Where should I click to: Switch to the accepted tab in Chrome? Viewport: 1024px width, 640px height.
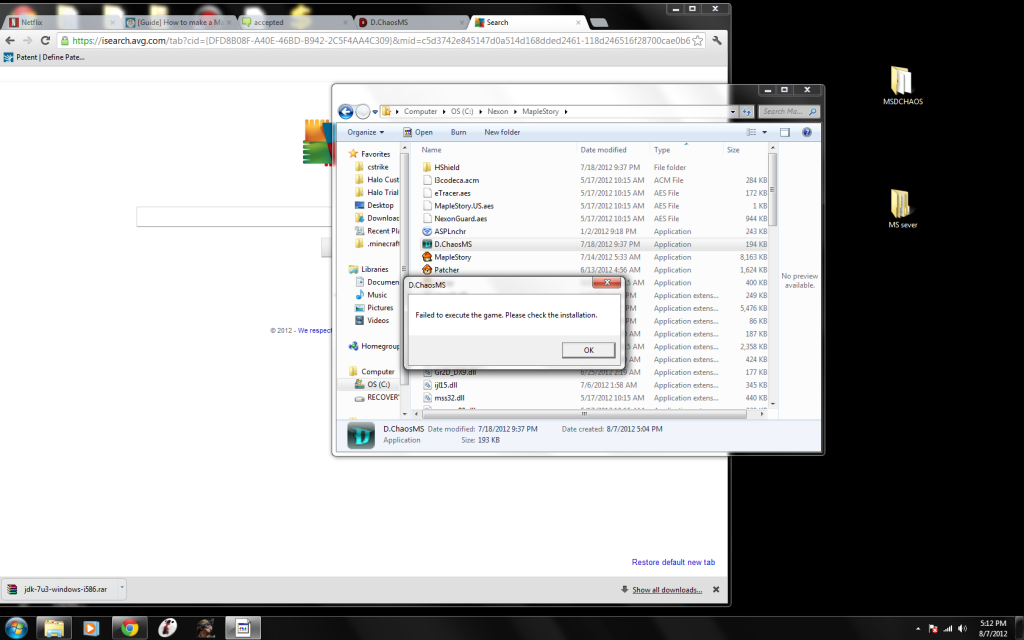295,22
